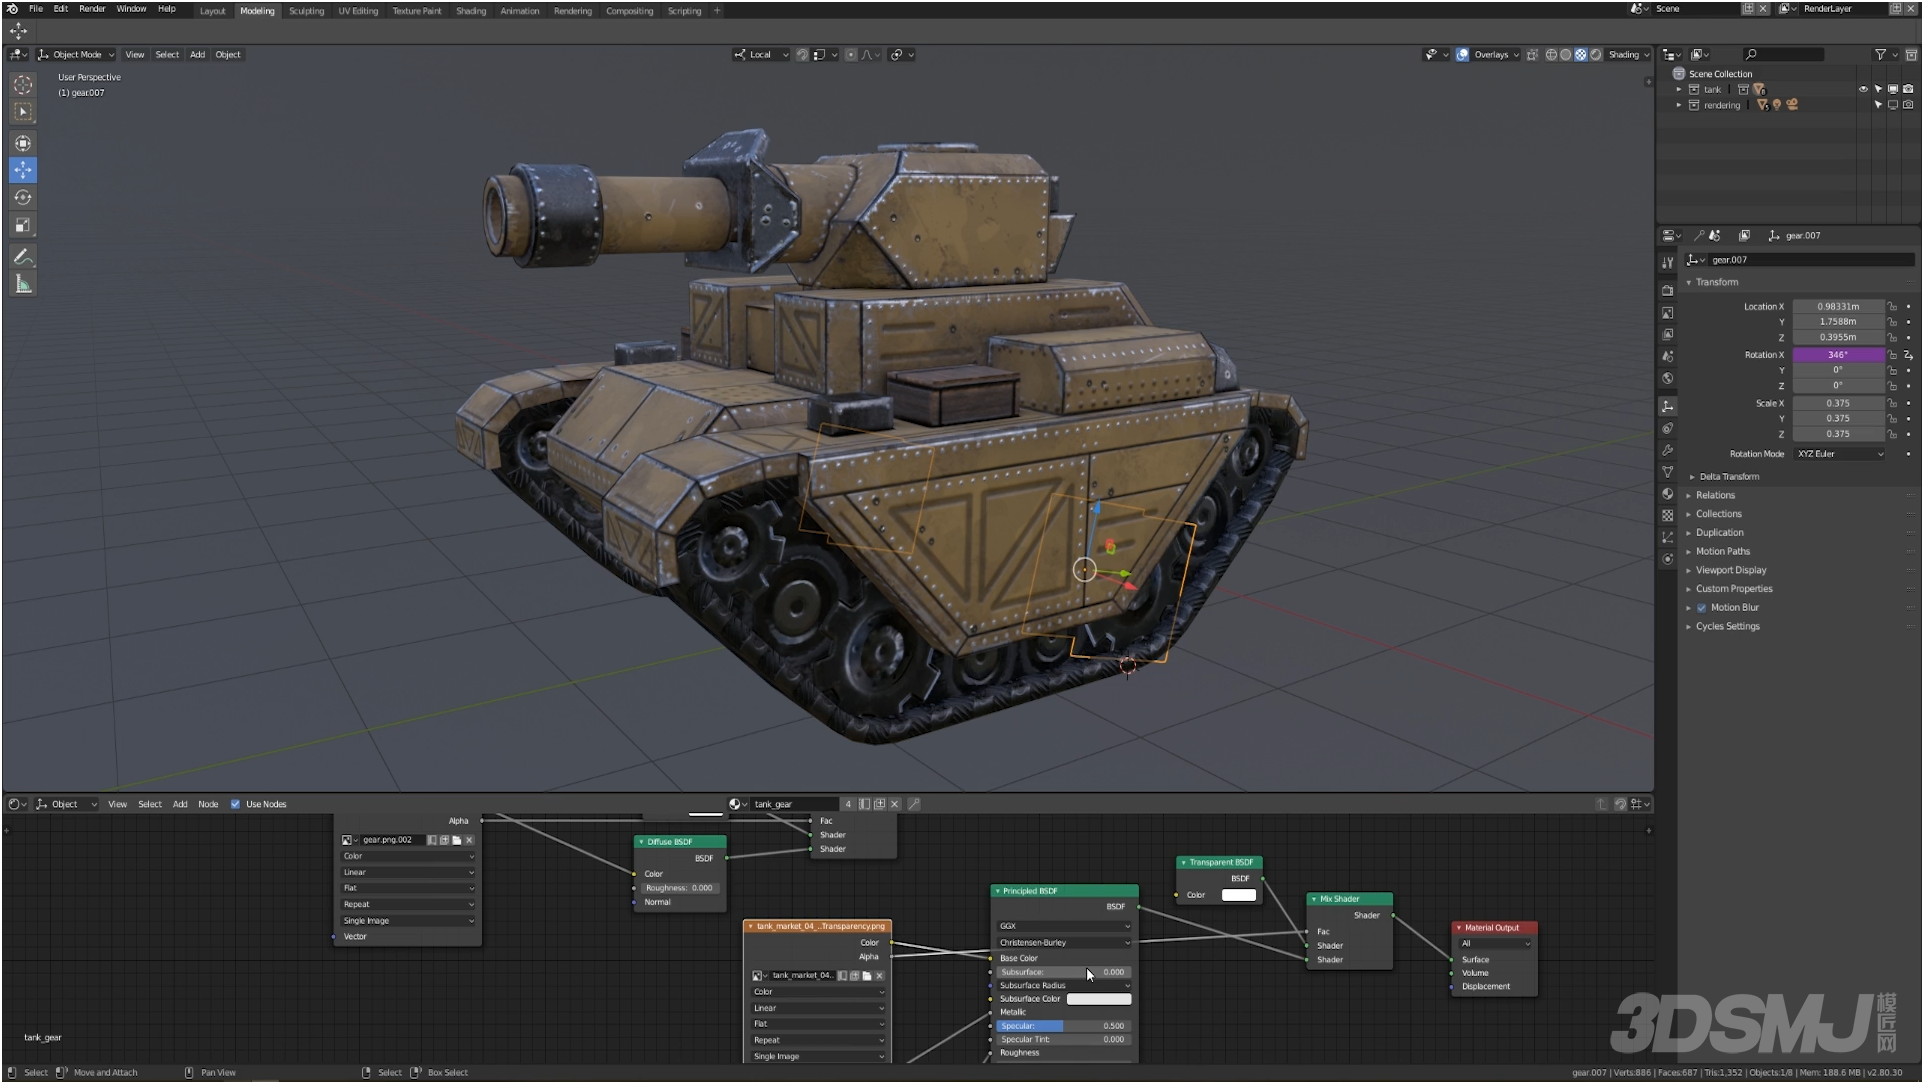Toggle lock on Location X
1924x1084 pixels.
(x=1892, y=307)
